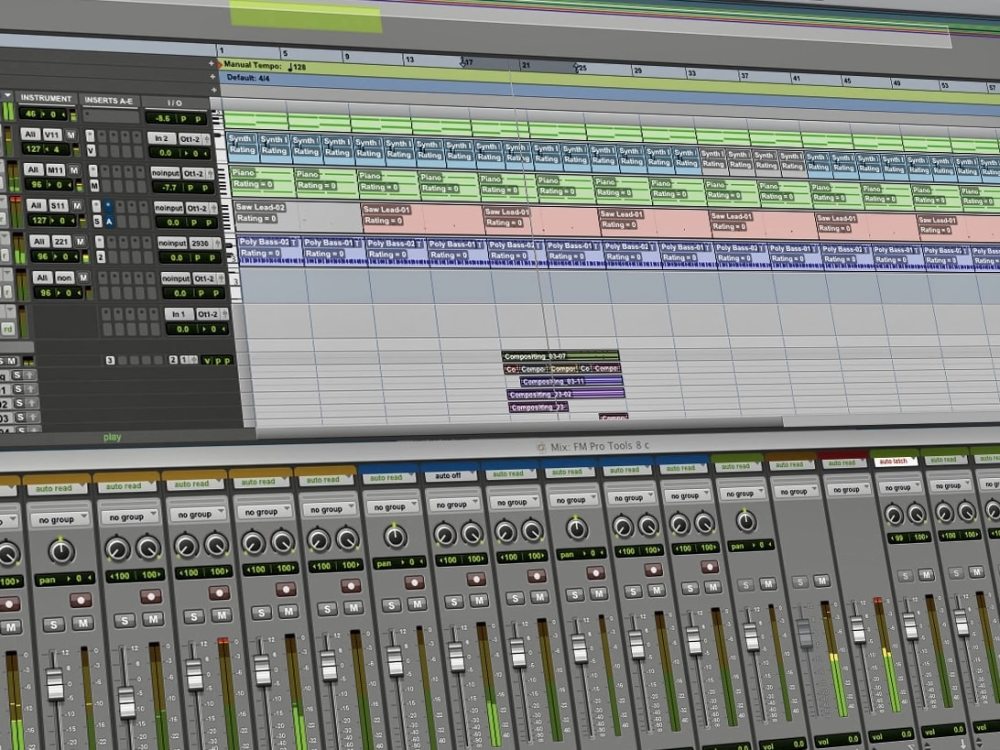The image size is (1000, 750).
Task: Solo track '03' in the track list
Action: [19, 418]
